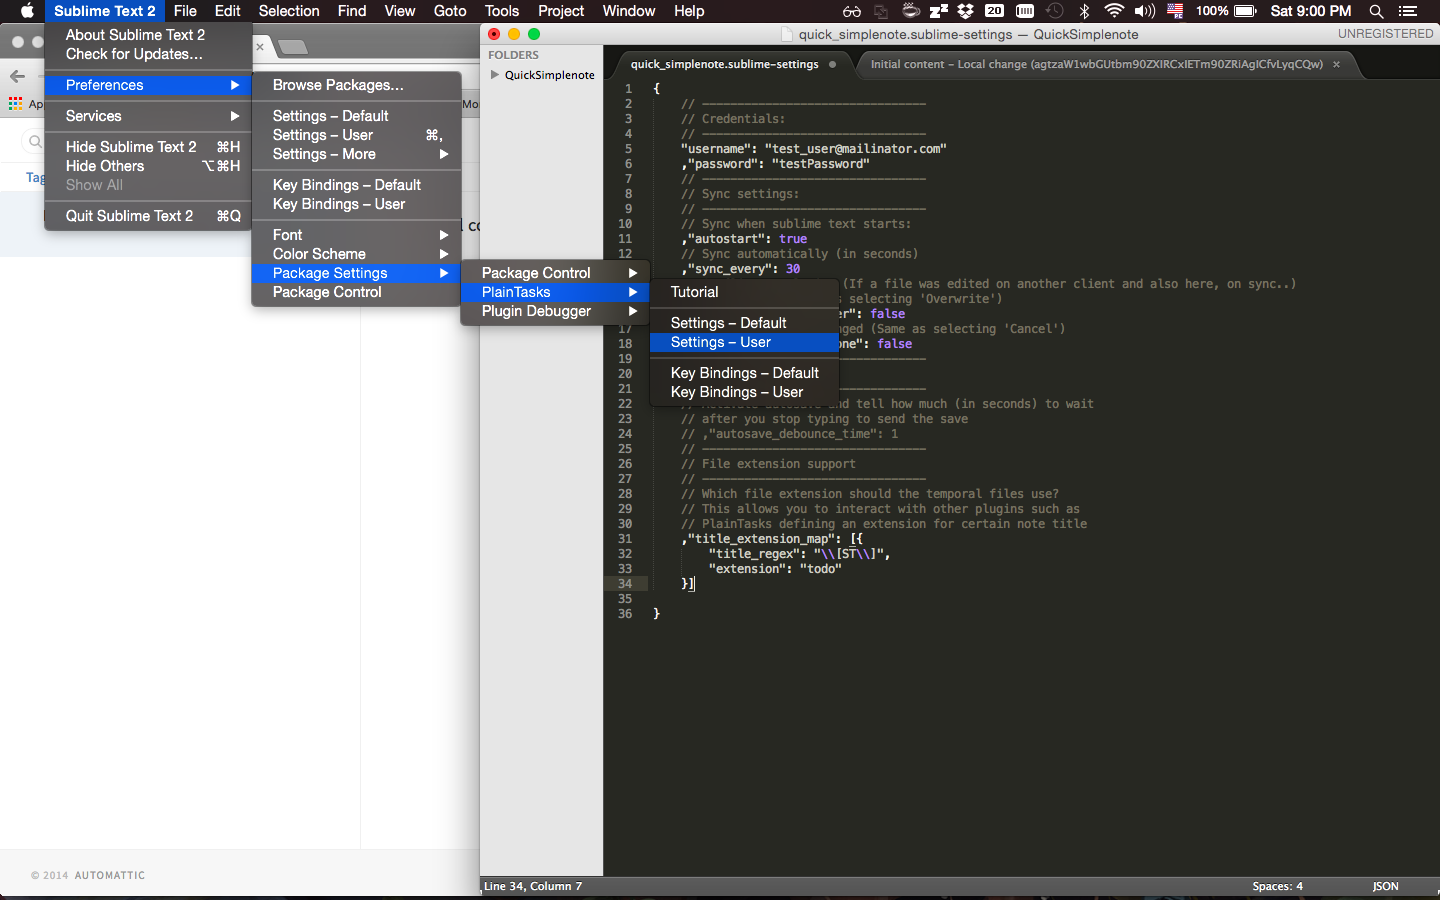Click Line 34, Column 7 status text
Viewport: 1440px width, 900px height.
click(x=533, y=886)
